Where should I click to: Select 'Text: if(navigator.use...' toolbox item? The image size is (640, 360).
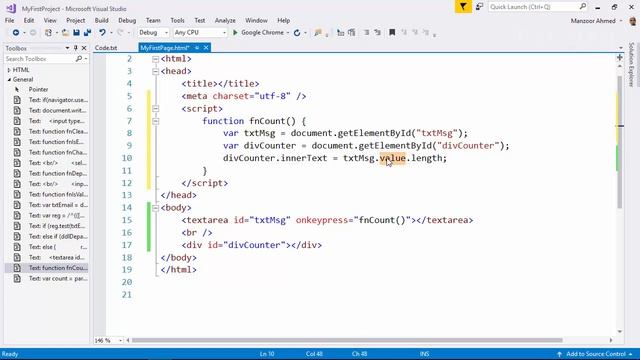tap(46, 100)
